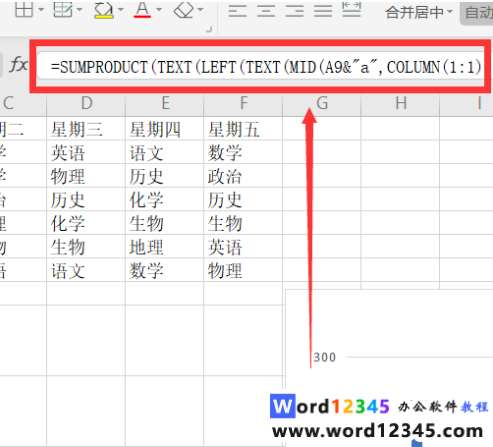Select 政治 cell in column F

(x=243, y=176)
